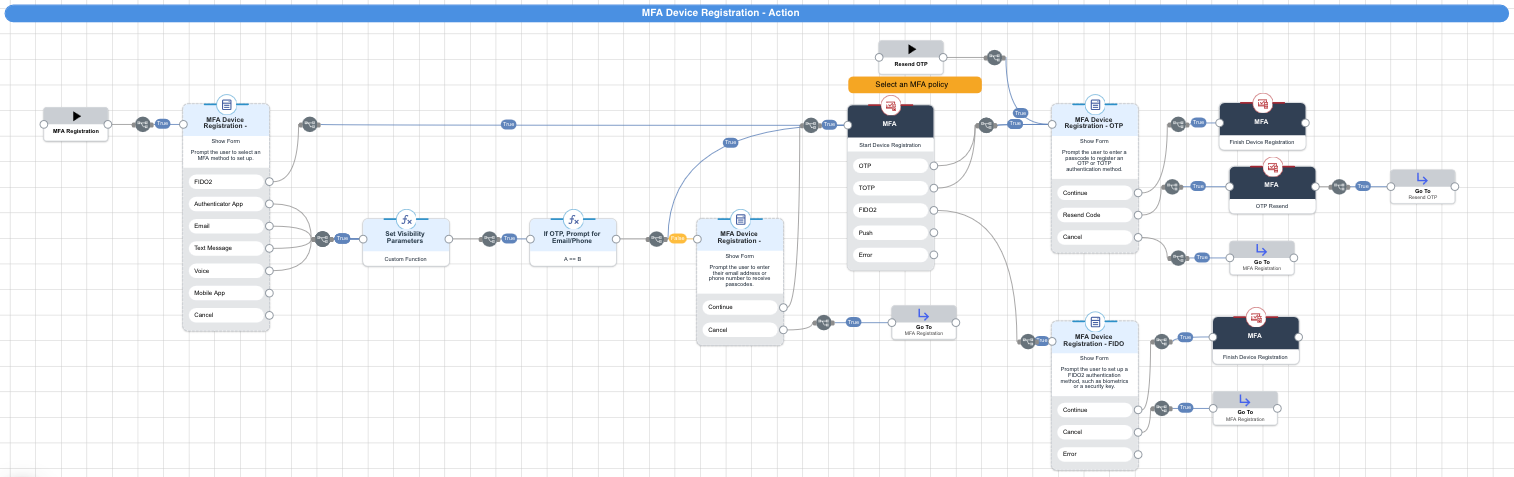Select the Text Message option row

(226, 248)
